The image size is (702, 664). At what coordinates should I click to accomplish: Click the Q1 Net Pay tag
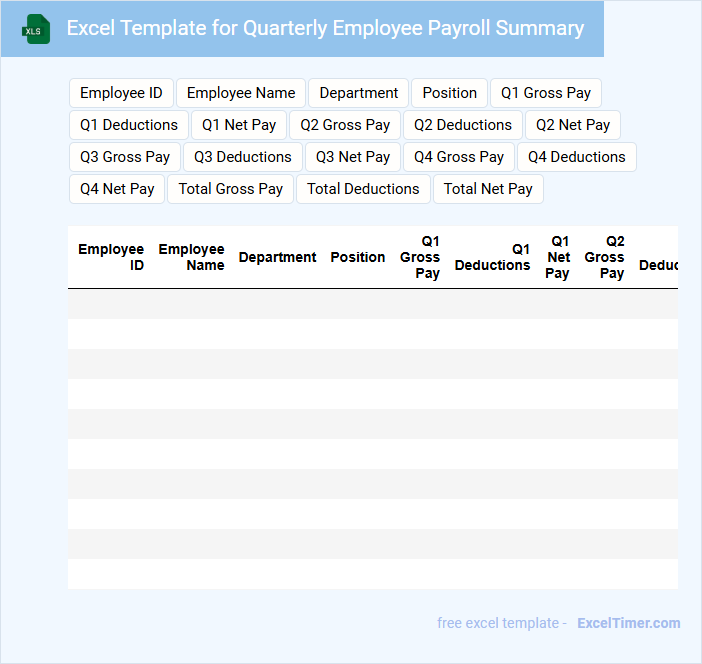tap(239, 125)
